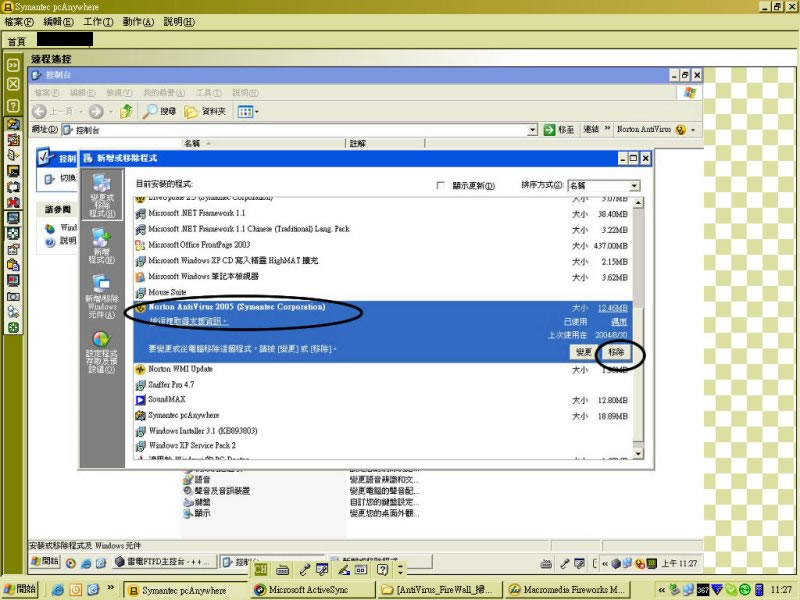This screenshot has width=800, height=600.
Task: Open the 排序方式 sort dropdown showing 名稱
Action: coord(634,186)
